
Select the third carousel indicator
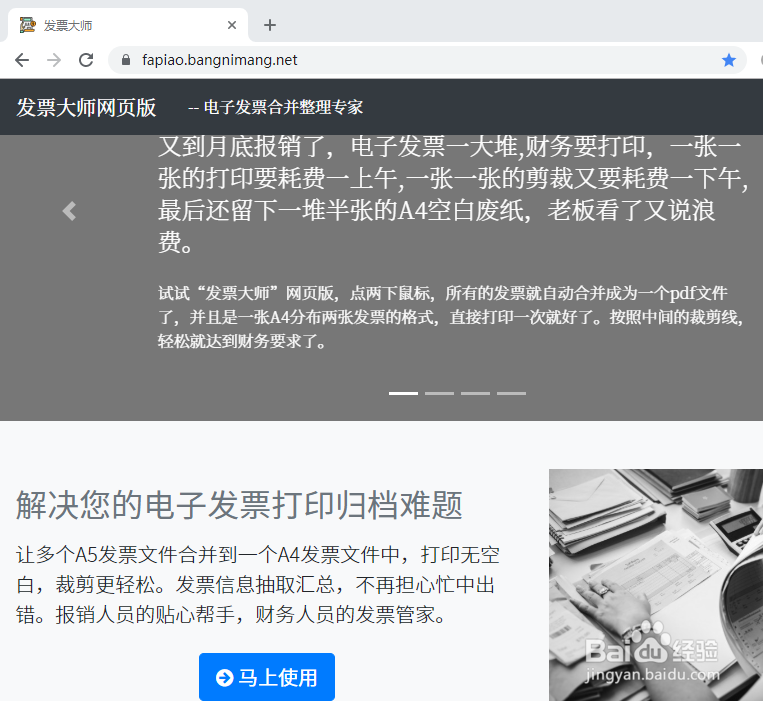pyautogui.click(x=475, y=393)
